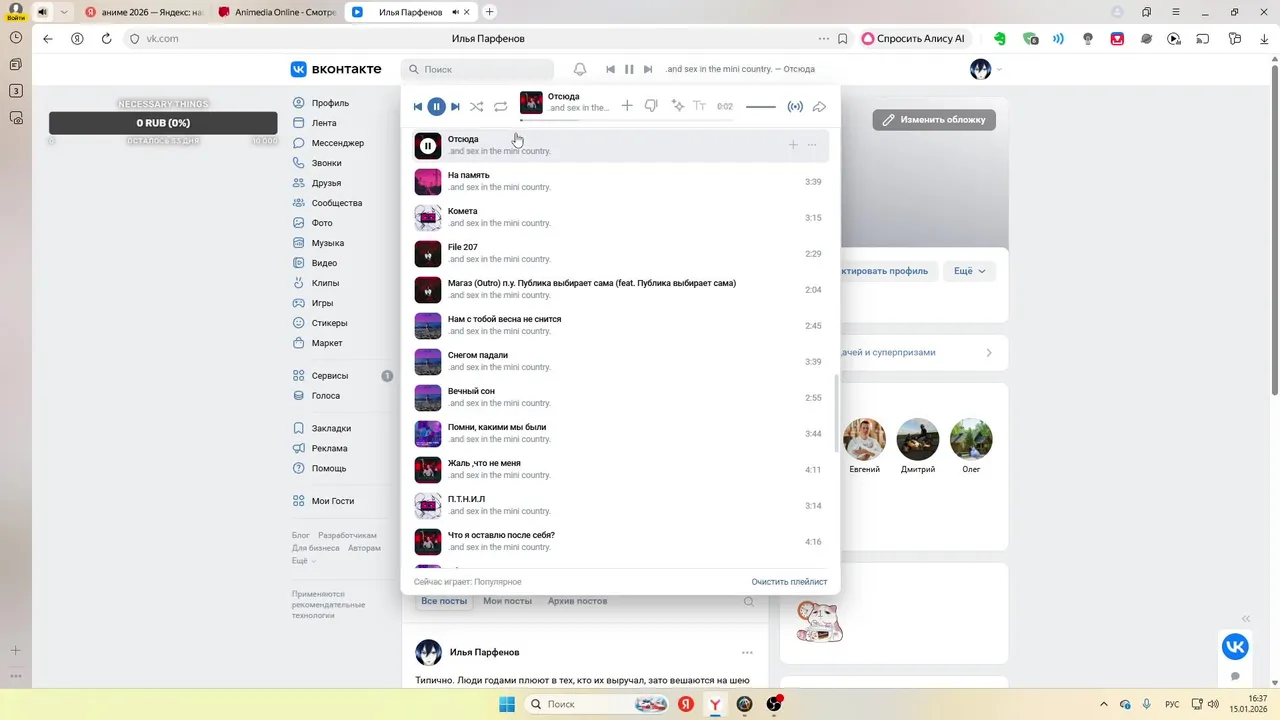The height and width of the screenshot is (720, 1280).
Task: Pause playback with the blue pause button
Action: tap(436, 106)
